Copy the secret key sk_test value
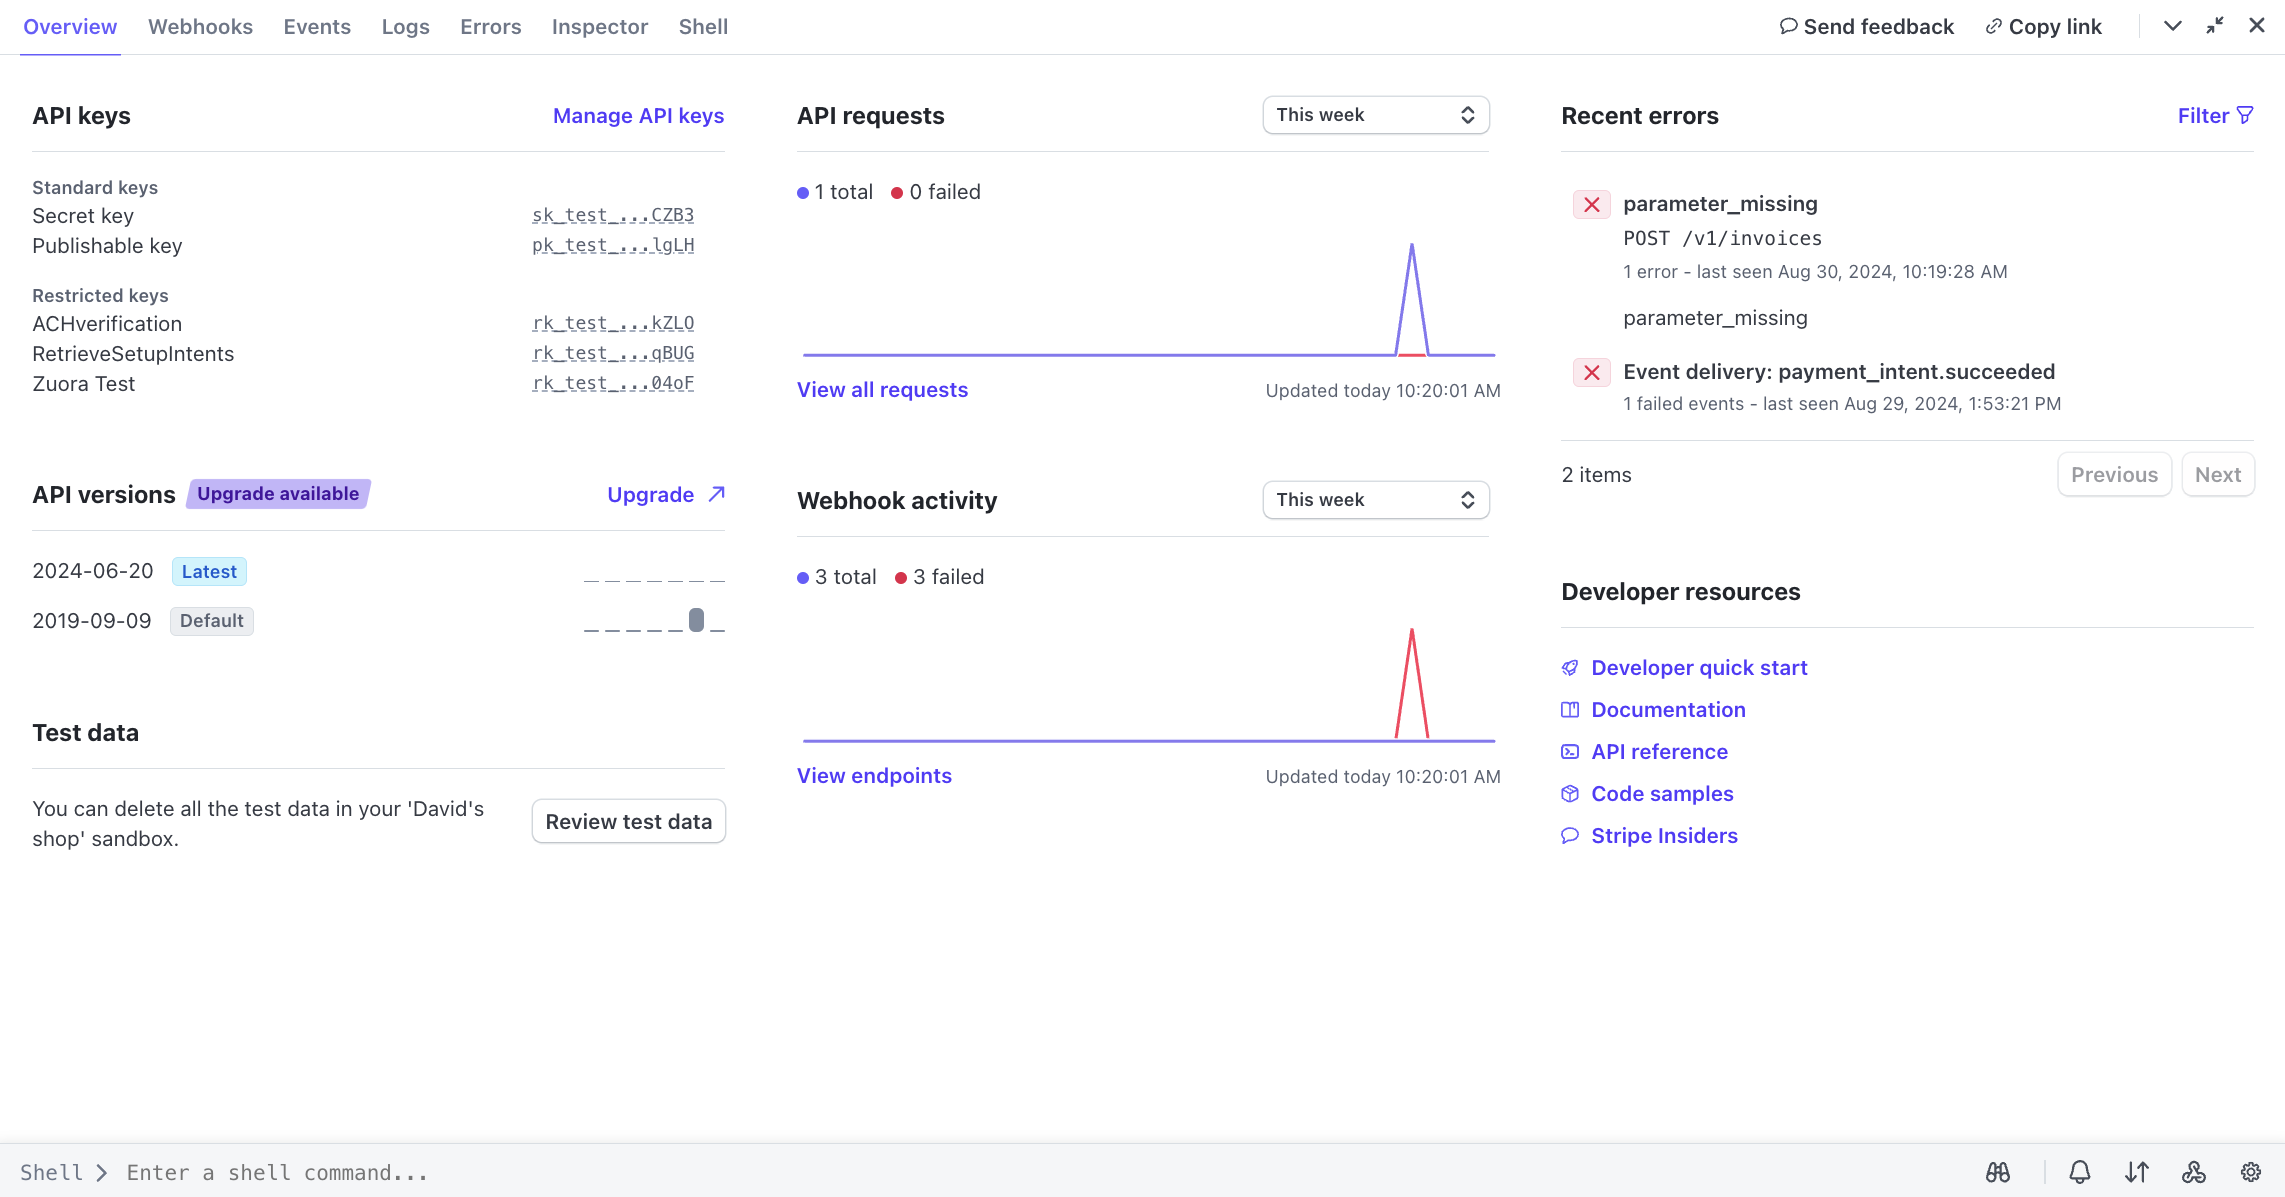 pos(612,215)
